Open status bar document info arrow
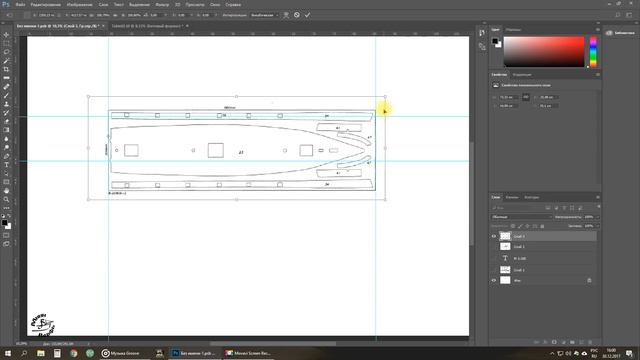The image size is (640, 360). (89, 344)
